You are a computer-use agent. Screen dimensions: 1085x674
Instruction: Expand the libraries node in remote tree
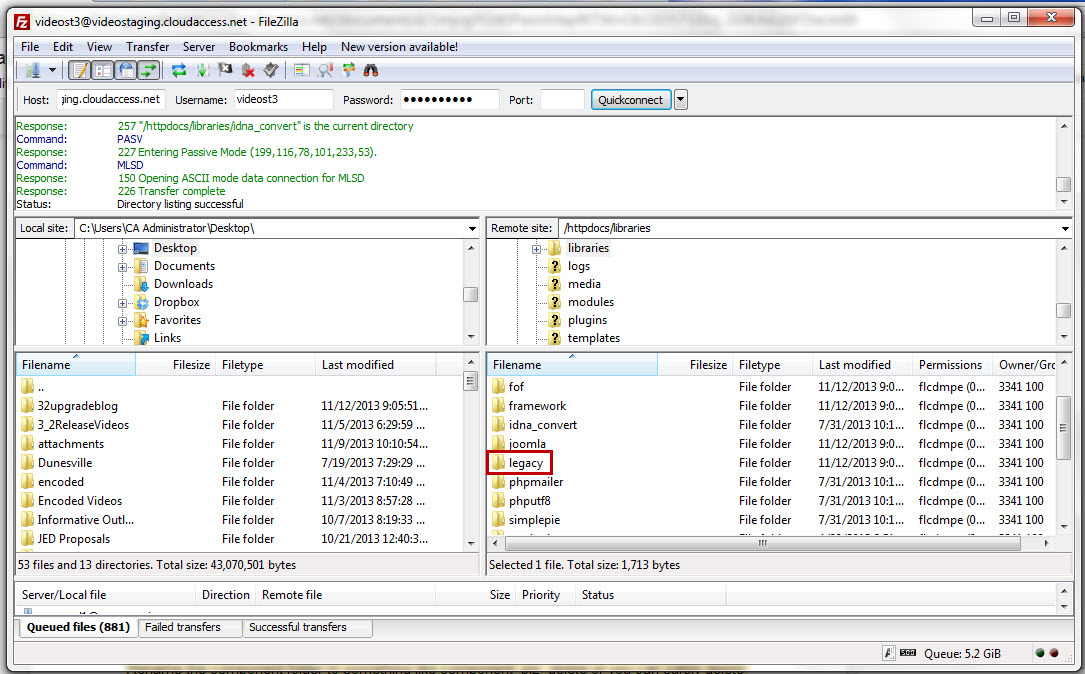(x=536, y=249)
